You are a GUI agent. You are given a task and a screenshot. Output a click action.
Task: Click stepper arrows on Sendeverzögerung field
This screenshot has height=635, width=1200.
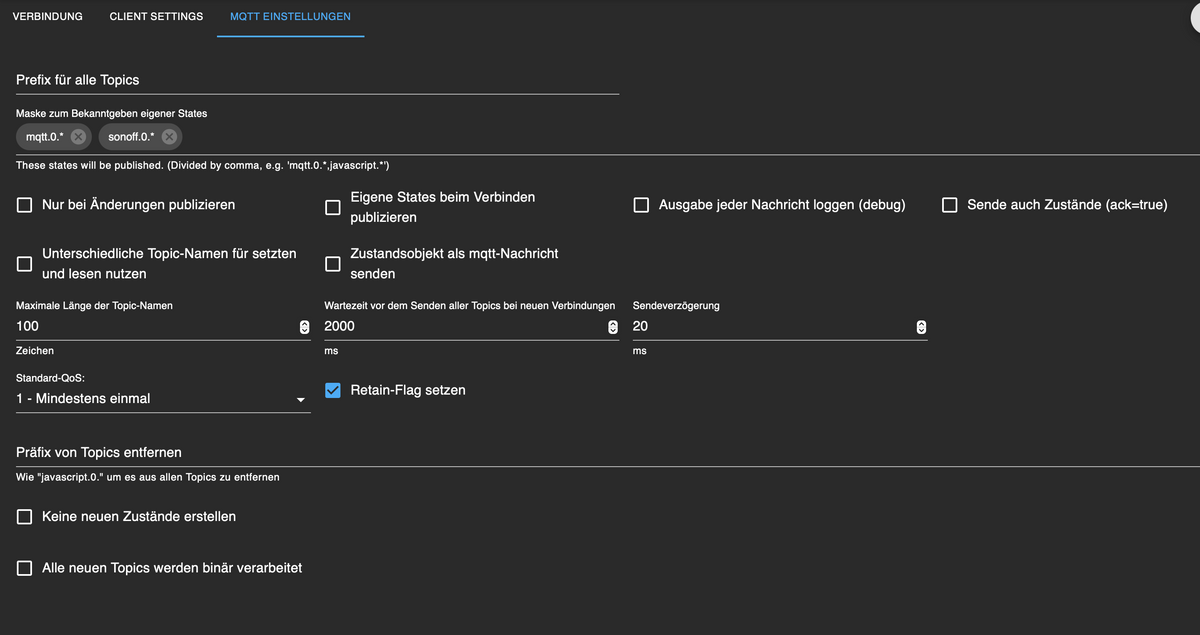[x=921, y=327]
